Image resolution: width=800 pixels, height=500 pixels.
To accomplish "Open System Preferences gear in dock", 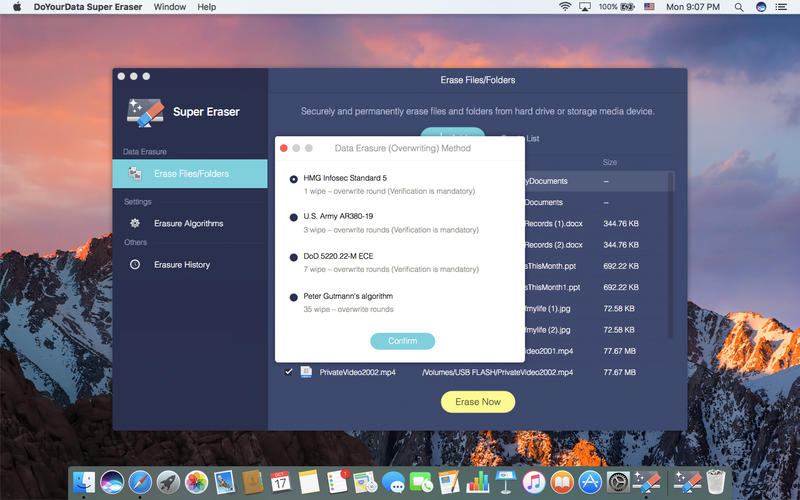I will (x=618, y=482).
